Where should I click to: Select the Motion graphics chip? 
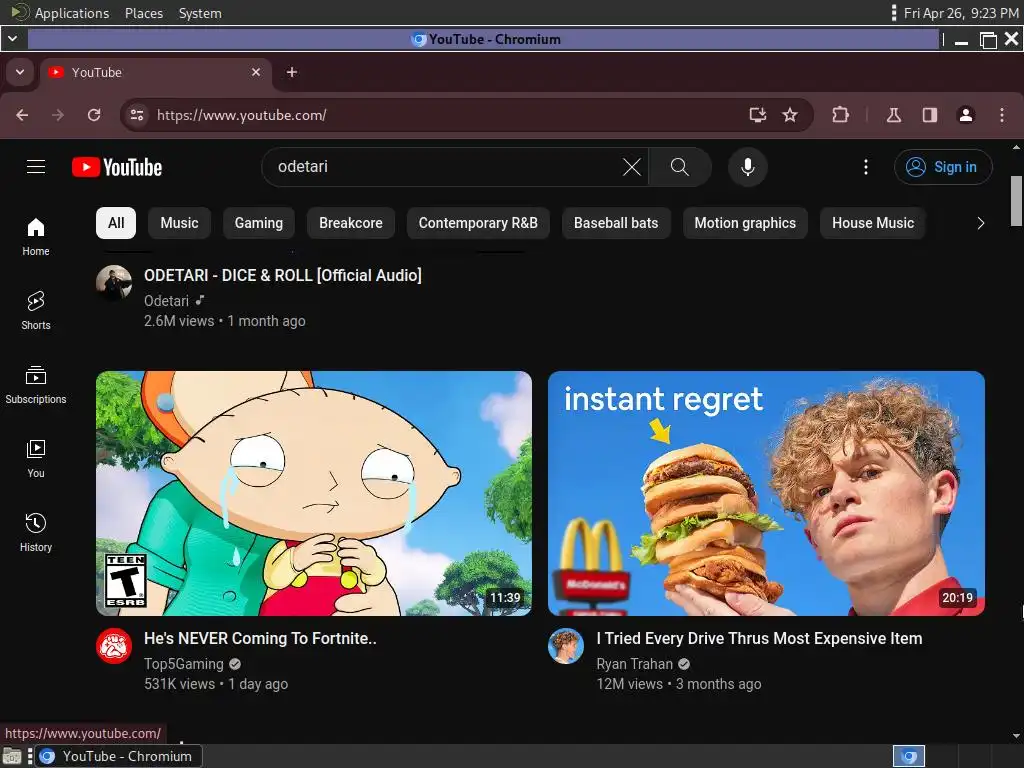(745, 223)
